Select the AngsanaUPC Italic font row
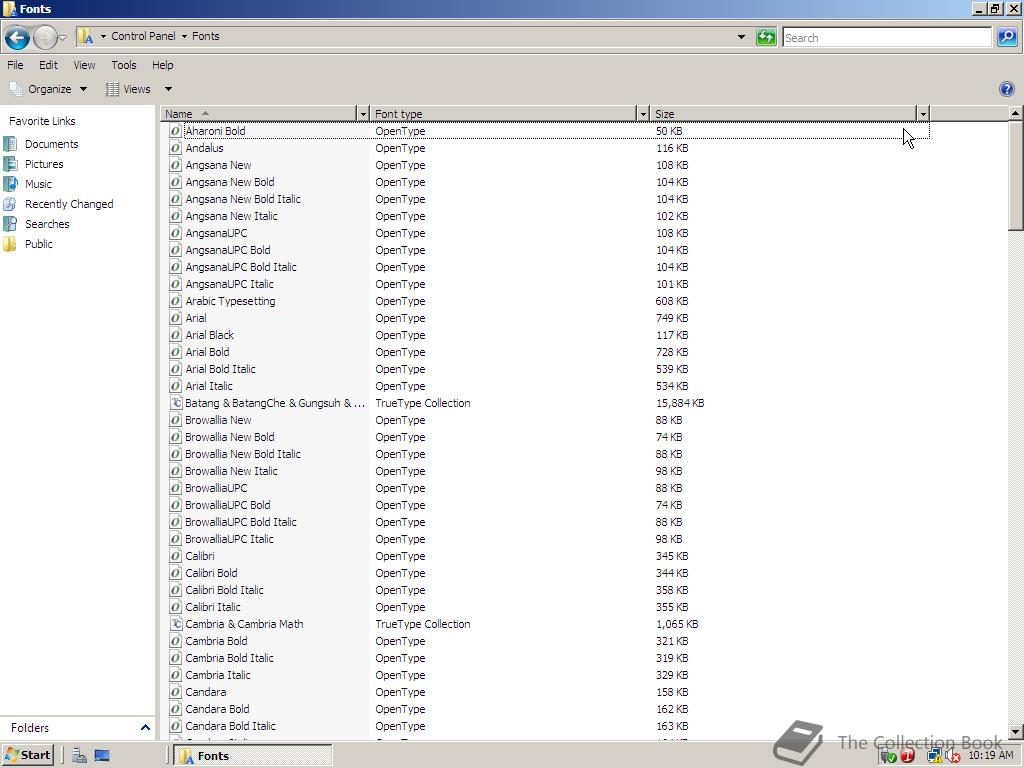The image size is (1024, 768). point(545,284)
